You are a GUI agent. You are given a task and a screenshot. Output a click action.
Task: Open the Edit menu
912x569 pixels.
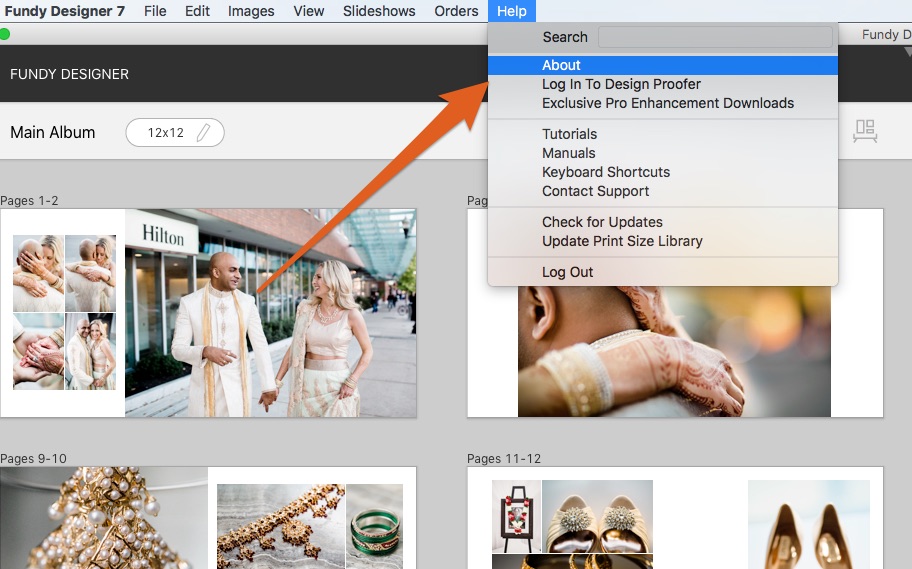197,11
